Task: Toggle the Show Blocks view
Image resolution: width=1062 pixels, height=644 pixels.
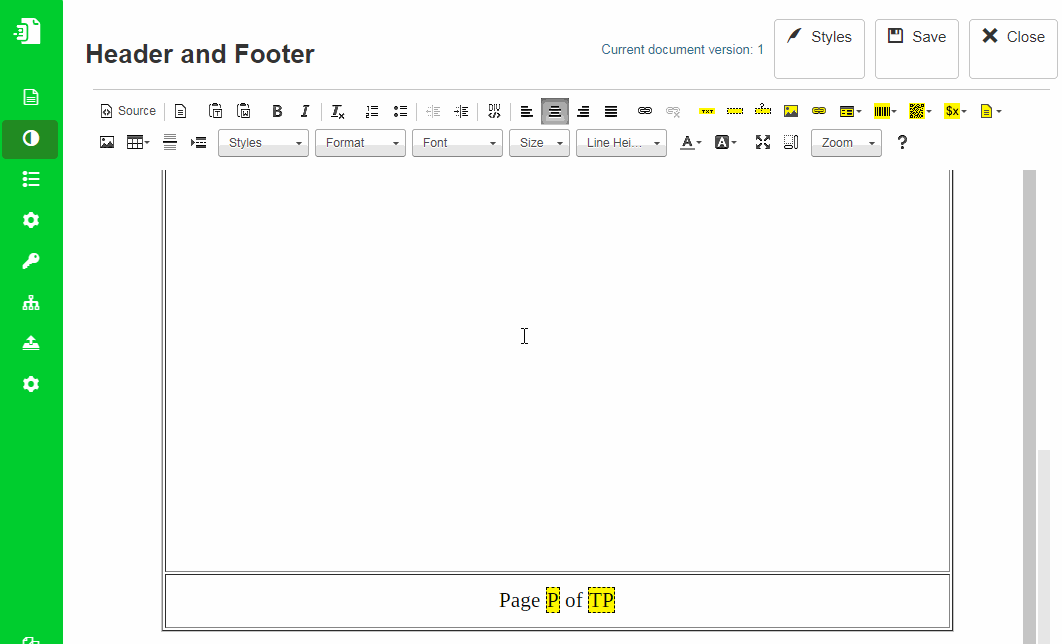Action: pos(790,143)
